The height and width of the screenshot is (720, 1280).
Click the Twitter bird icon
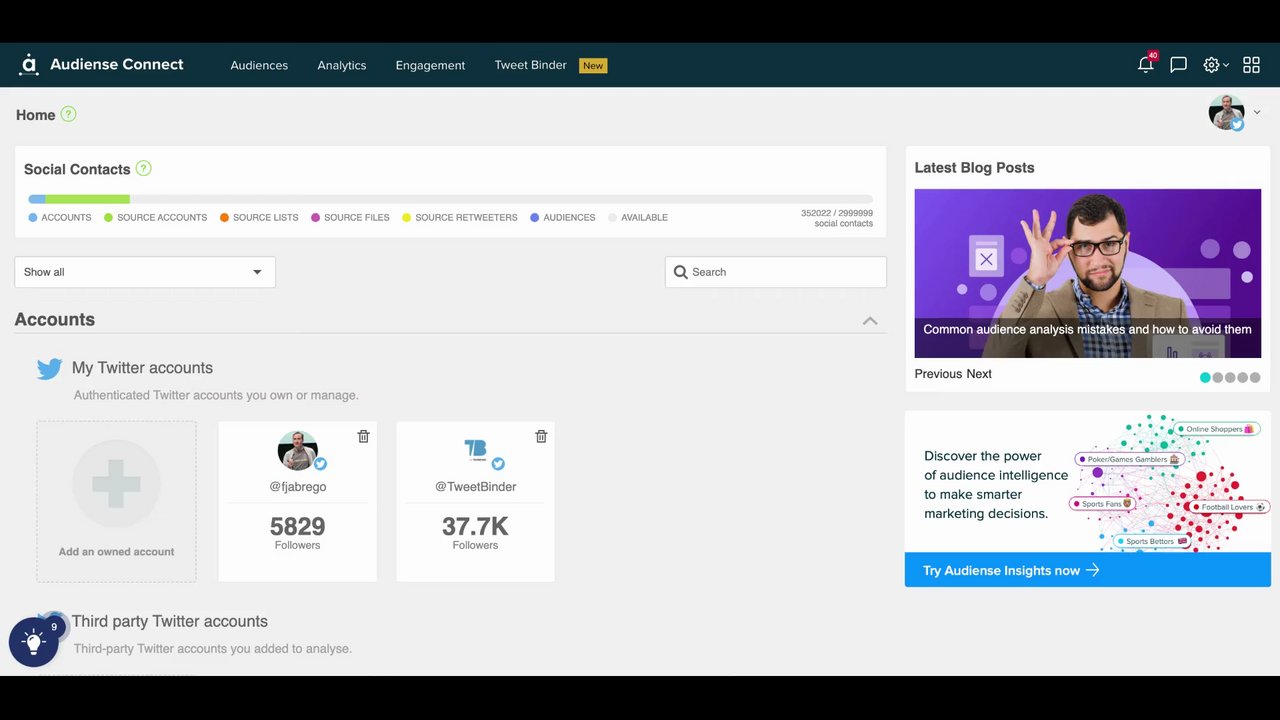pos(49,369)
